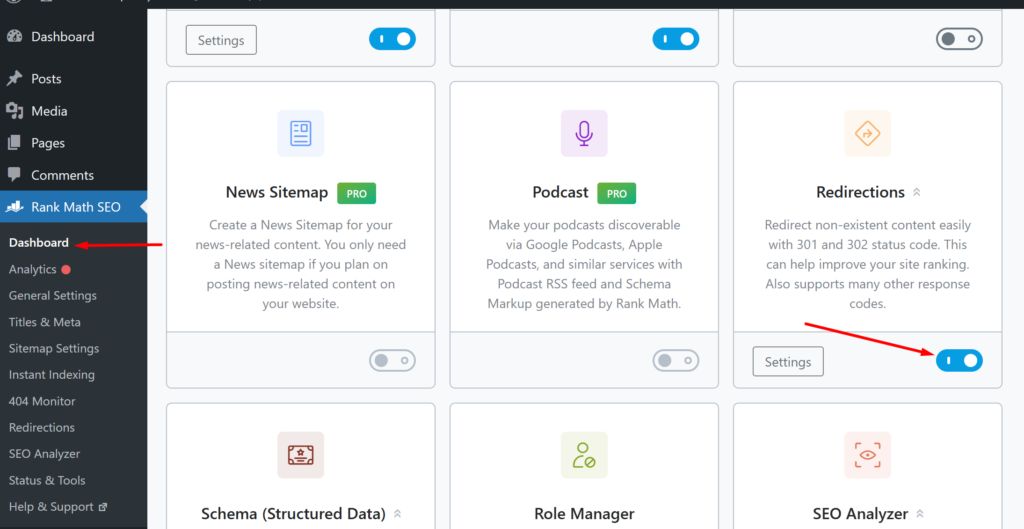Click the Dashboard gauge icon in sidebar

point(14,37)
